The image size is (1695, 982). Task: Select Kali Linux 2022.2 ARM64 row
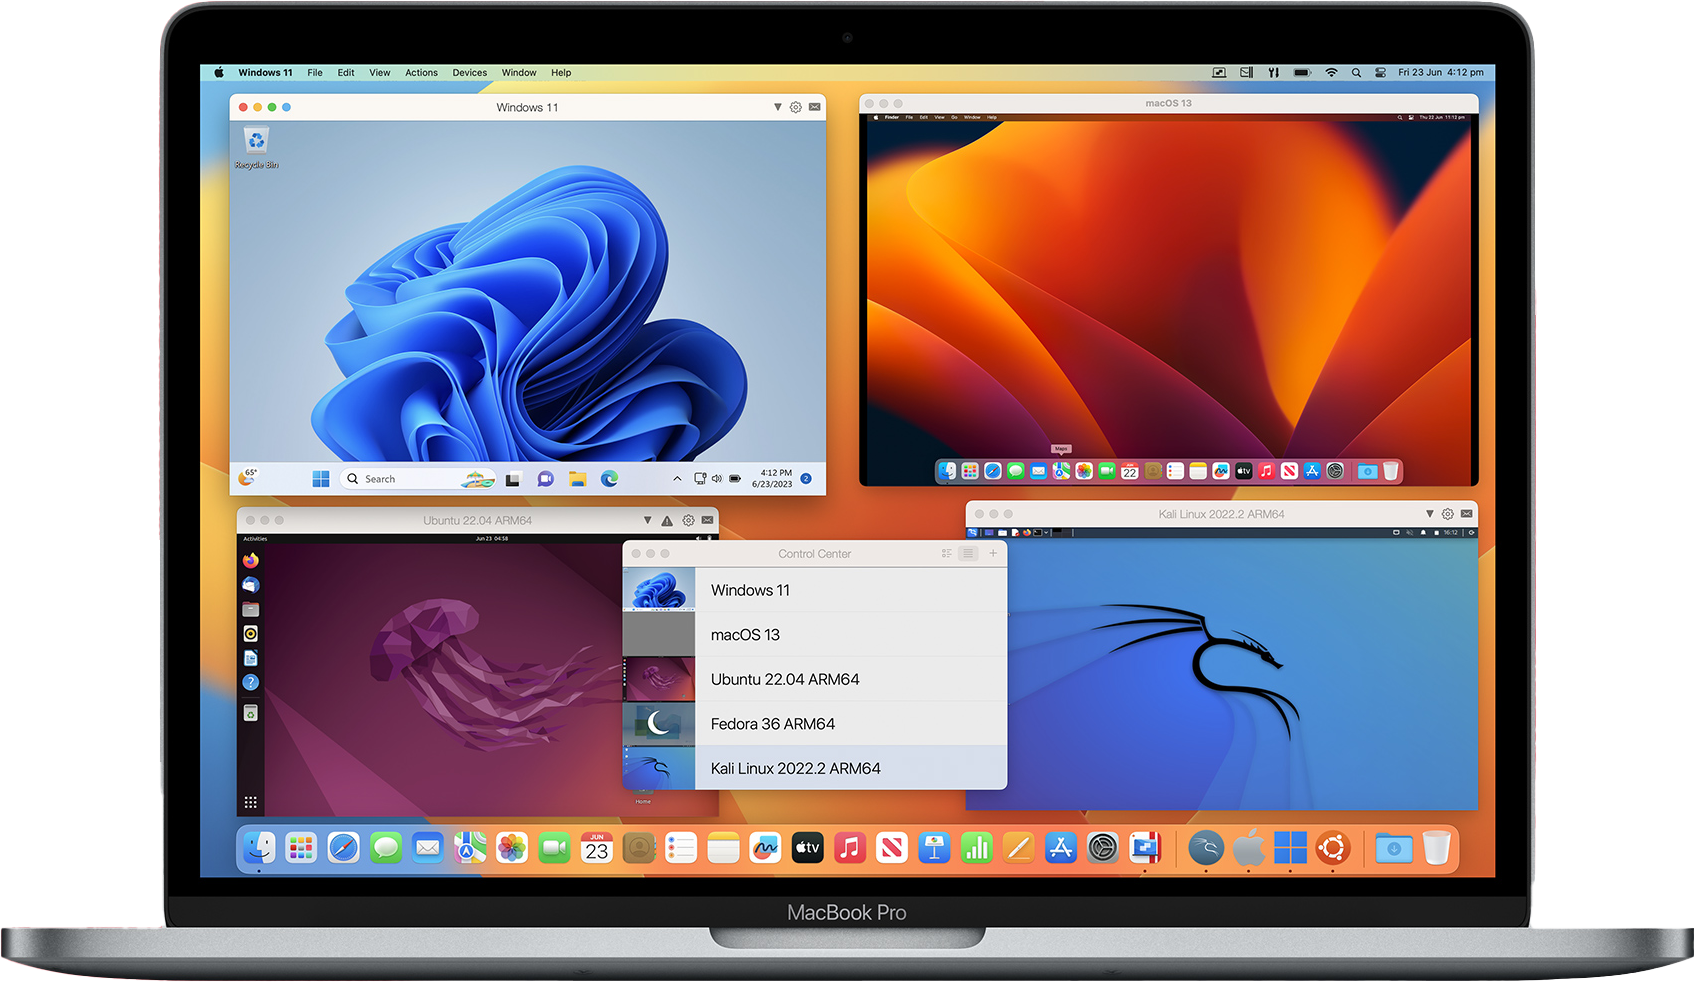(x=815, y=768)
